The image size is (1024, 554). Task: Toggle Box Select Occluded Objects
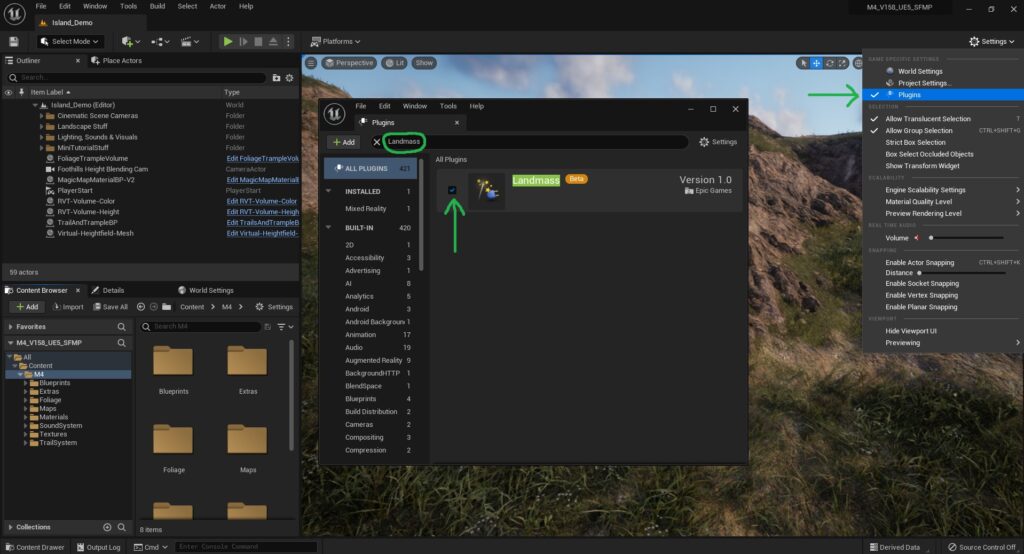point(929,154)
